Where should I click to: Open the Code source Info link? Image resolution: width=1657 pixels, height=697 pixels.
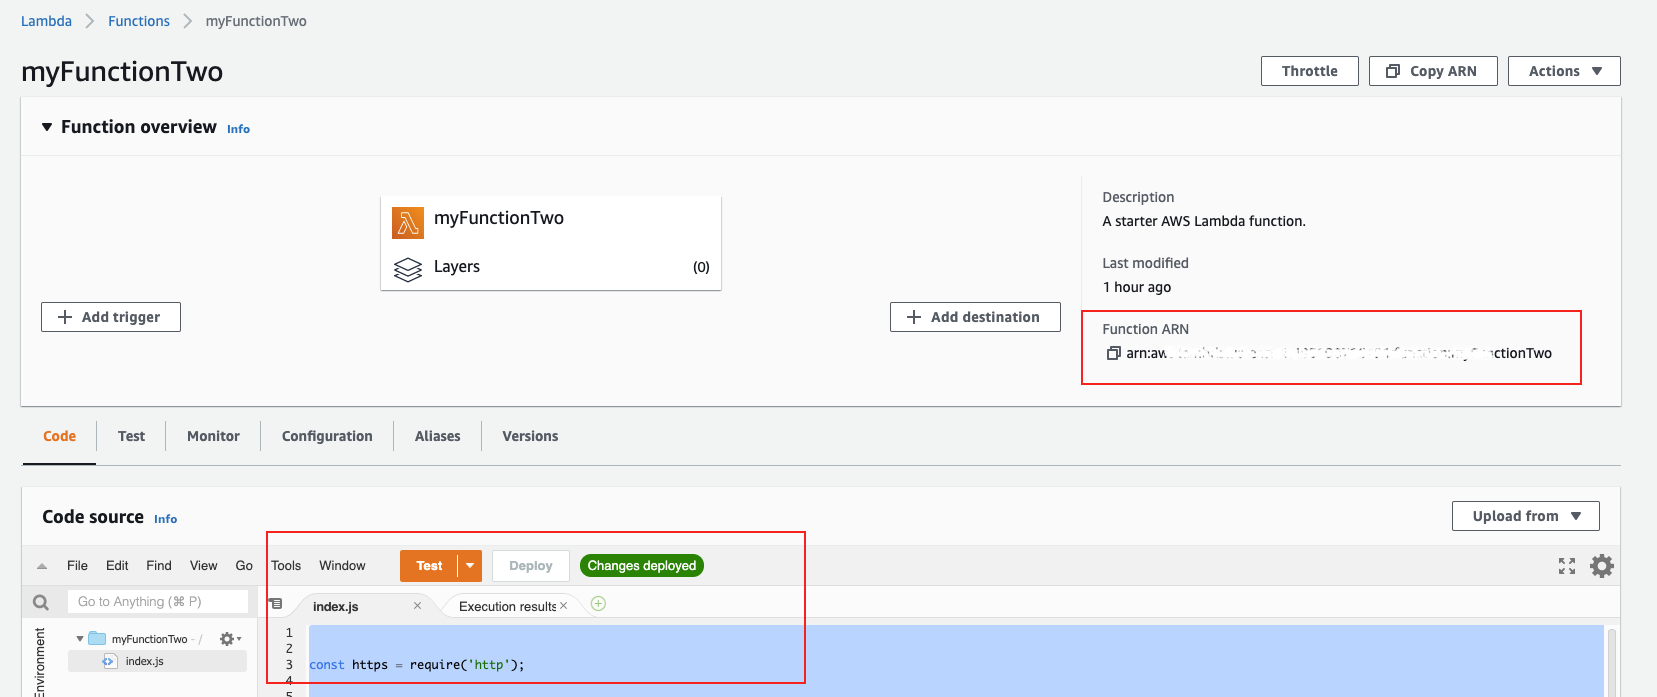coord(165,519)
